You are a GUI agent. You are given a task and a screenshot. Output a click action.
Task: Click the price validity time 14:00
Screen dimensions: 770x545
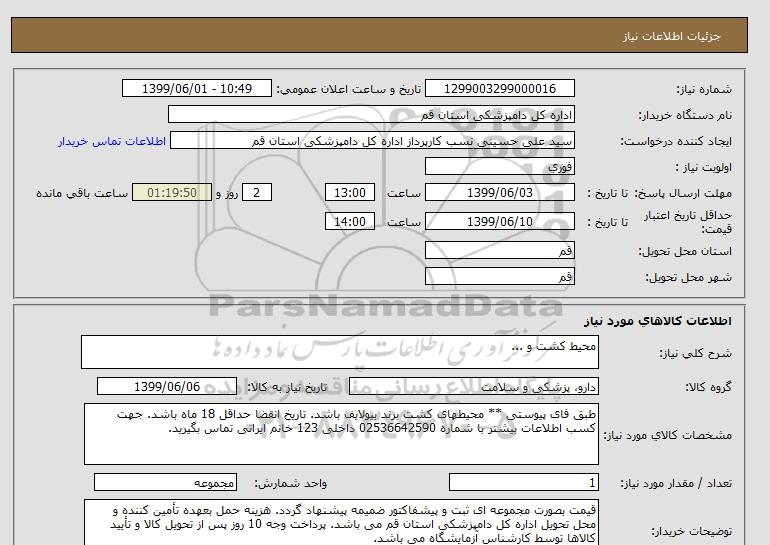tap(350, 221)
